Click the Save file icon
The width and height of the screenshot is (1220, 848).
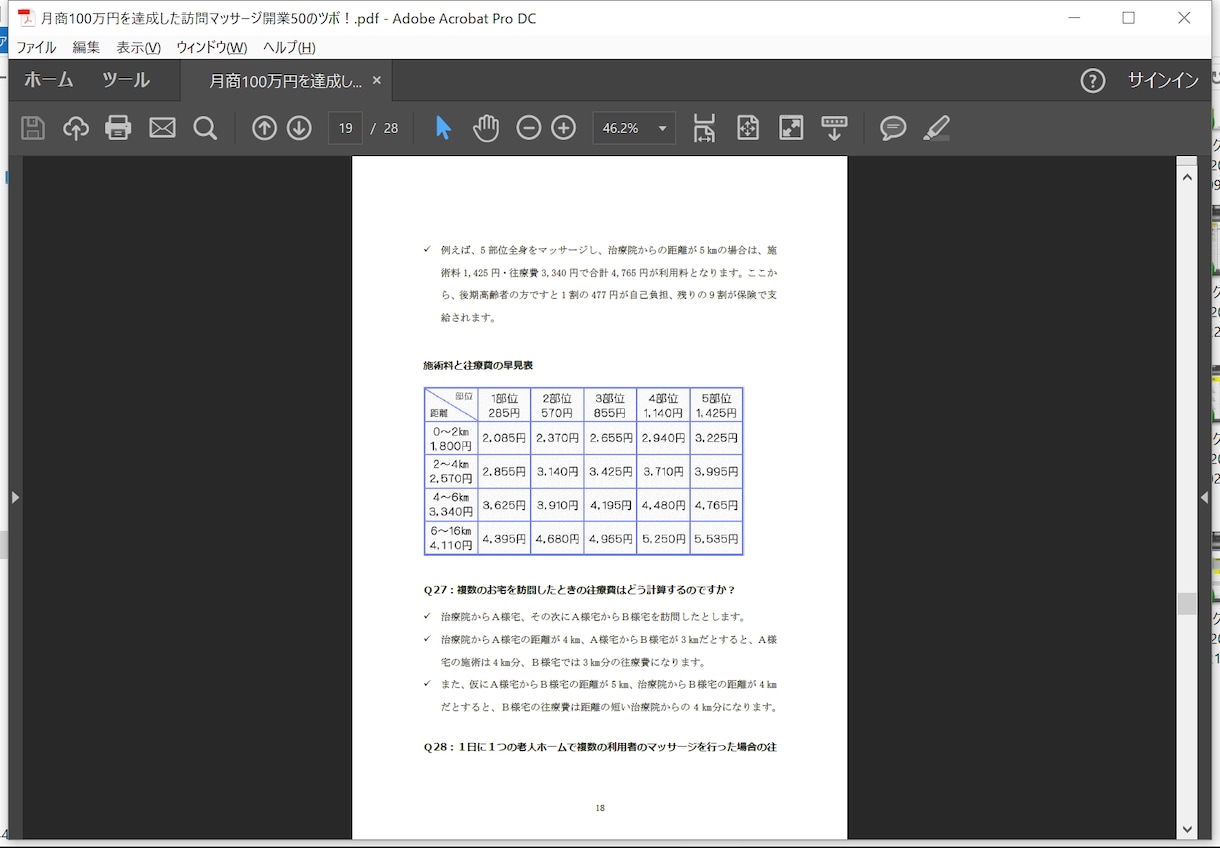click(33, 128)
